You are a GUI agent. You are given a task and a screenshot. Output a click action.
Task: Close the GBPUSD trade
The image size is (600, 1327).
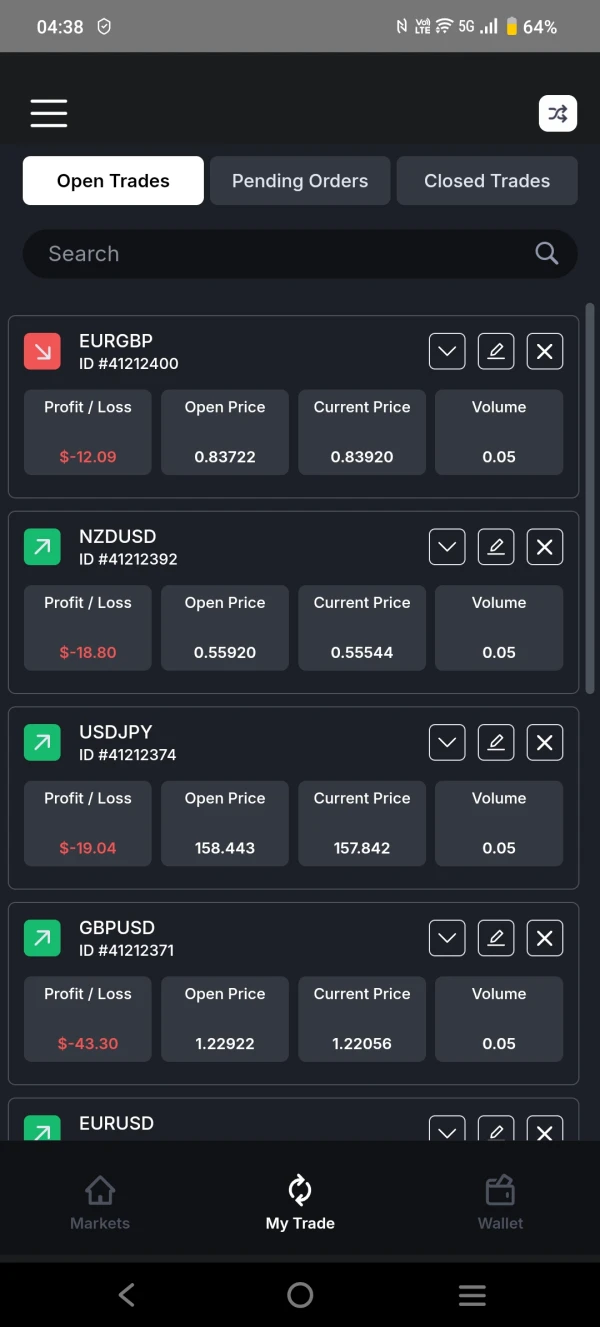pyautogui.click(x=545, y=938)
